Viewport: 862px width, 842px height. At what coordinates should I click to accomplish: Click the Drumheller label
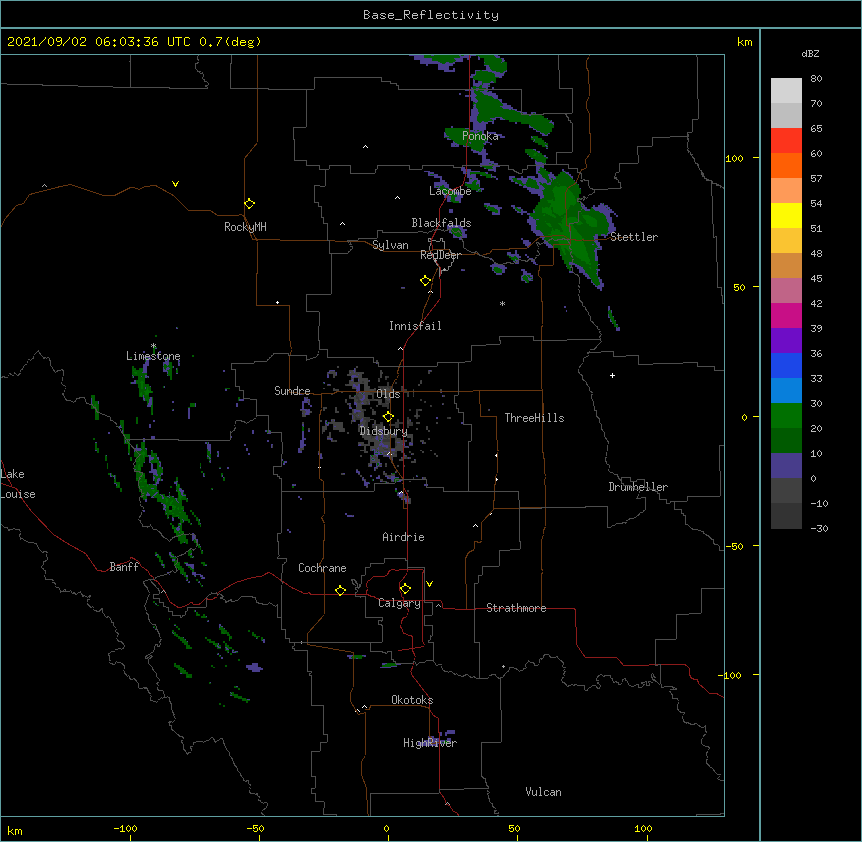pyautogui.click(x=638, y=487)
